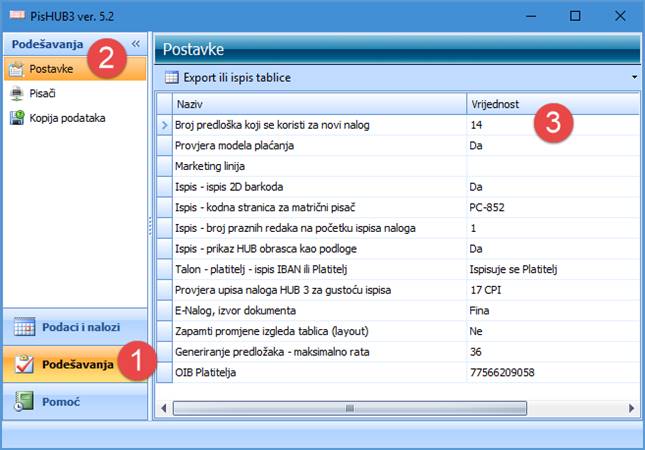The height and width of the screenshot is (450, 645).
Task: Select the Marketing linija row
Action: point(398,166)
